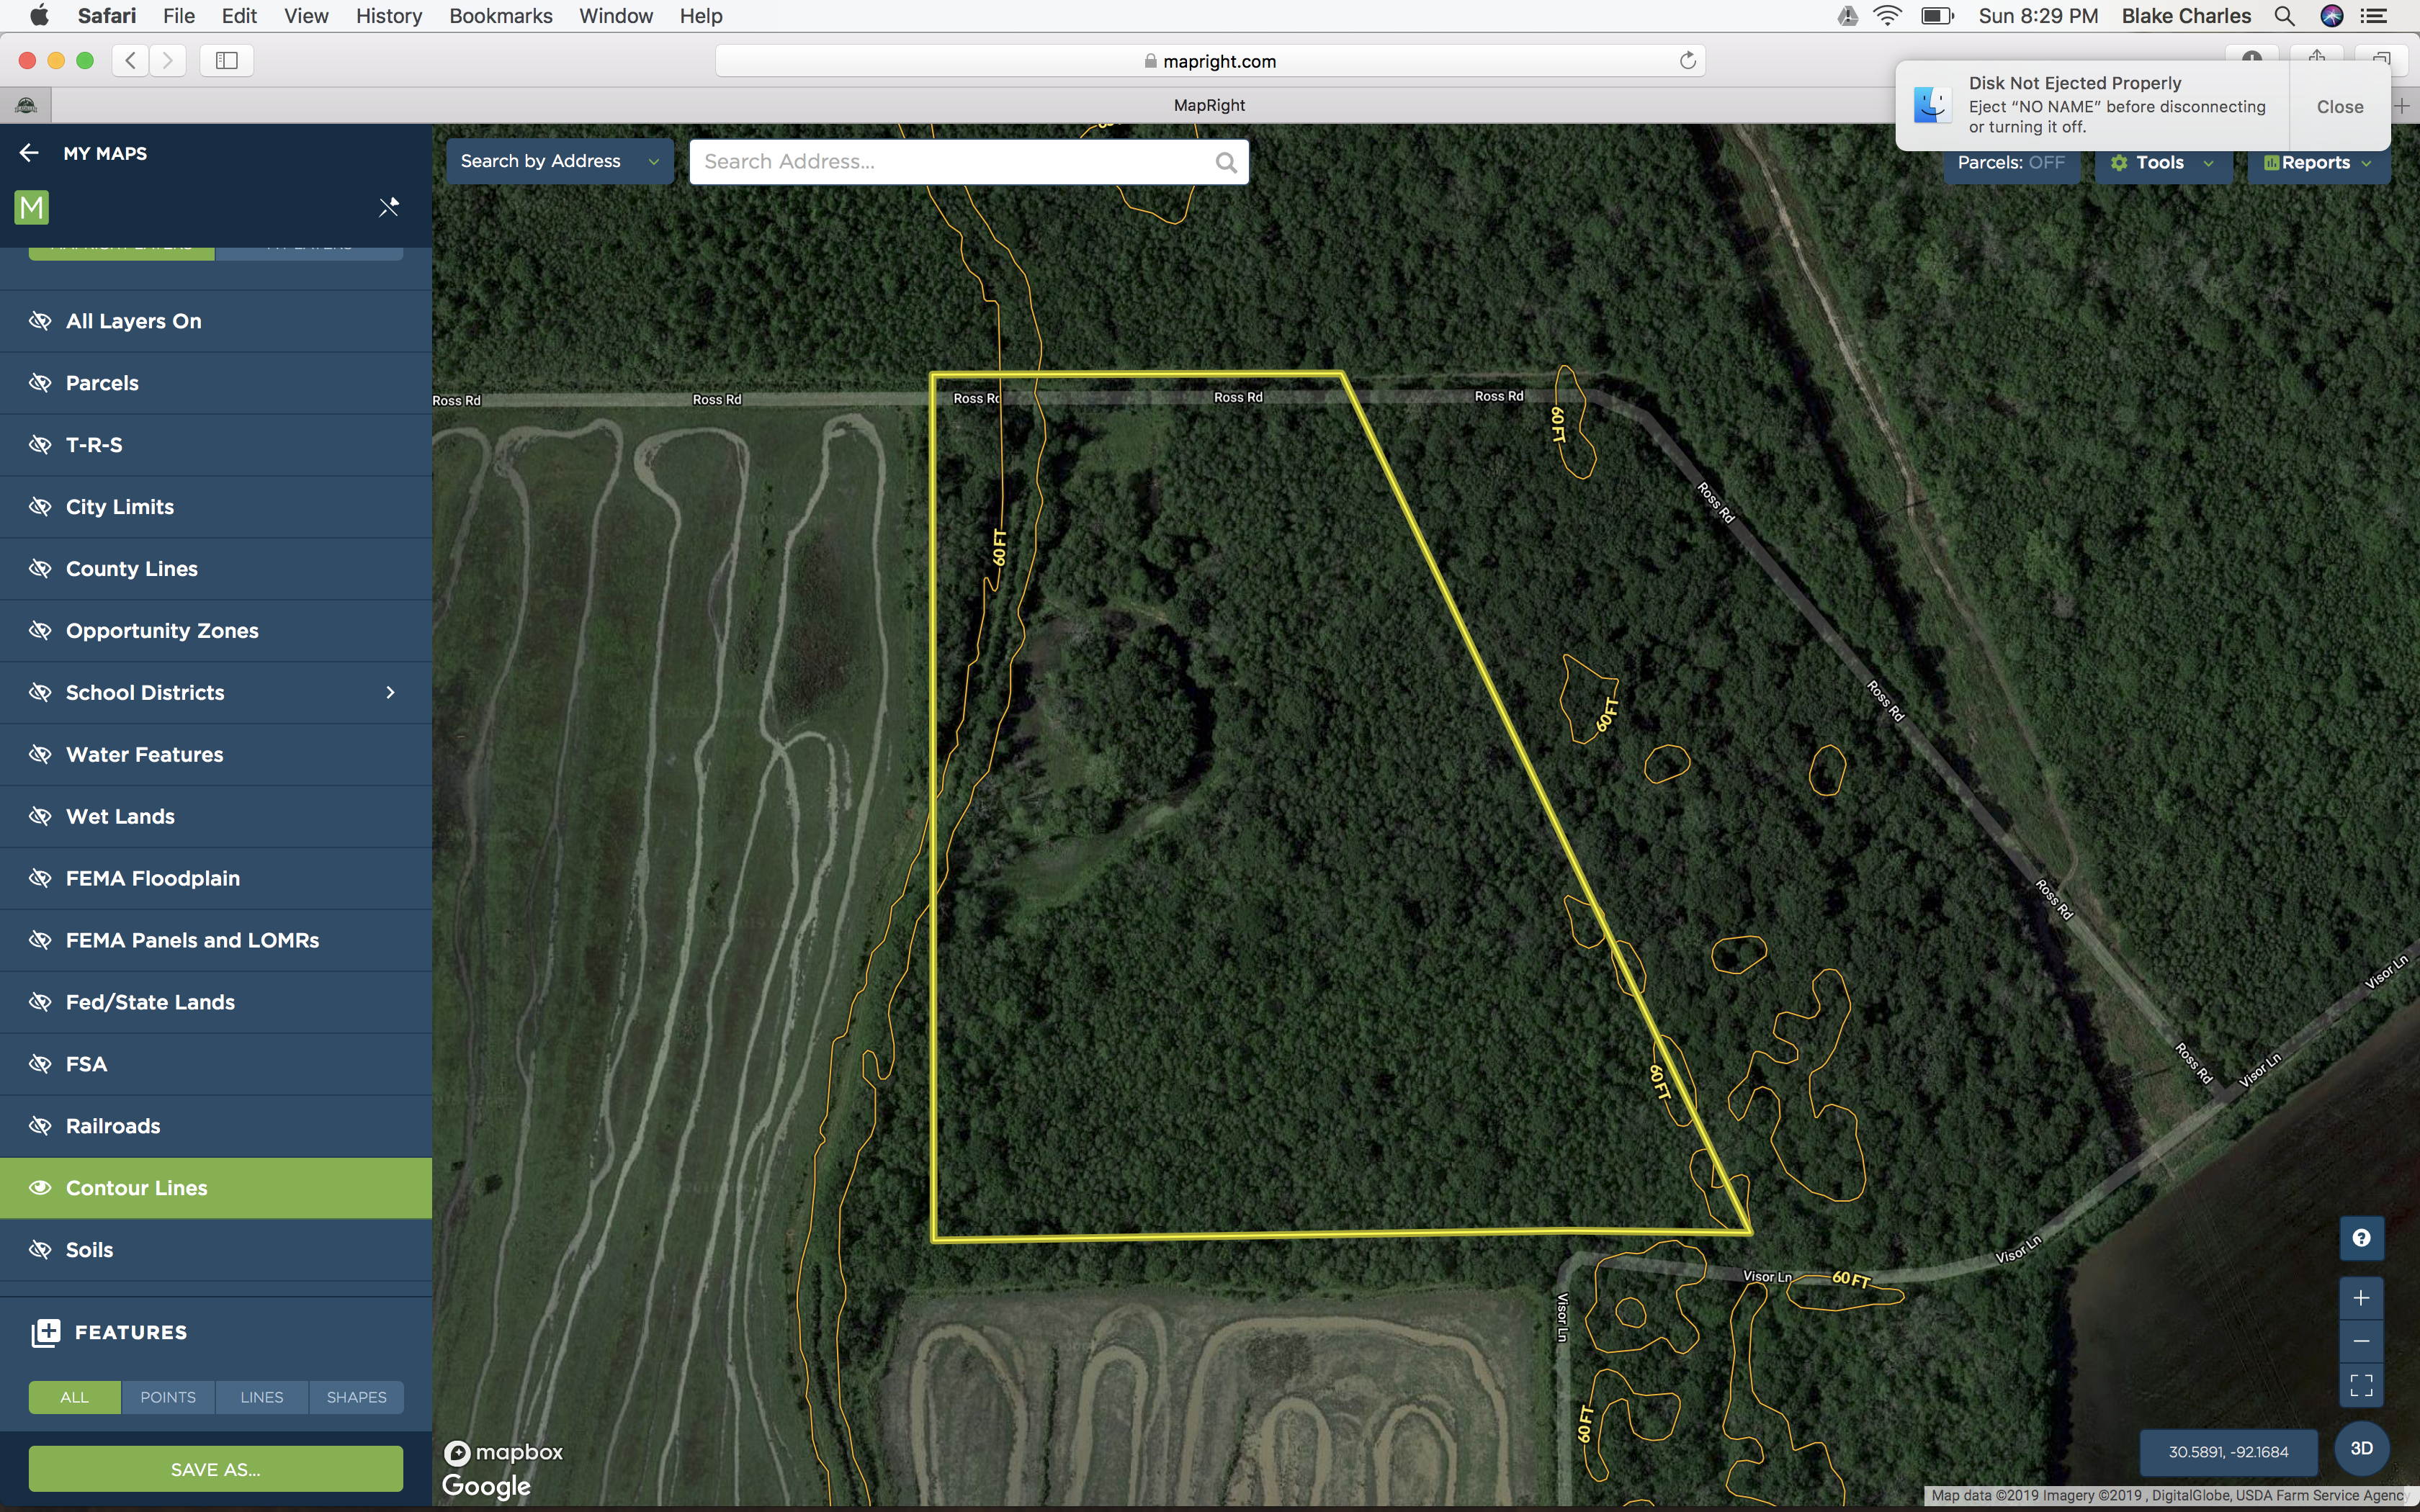
Task: Click the pin icon in sidebar header
Action: tap(389, 207)
